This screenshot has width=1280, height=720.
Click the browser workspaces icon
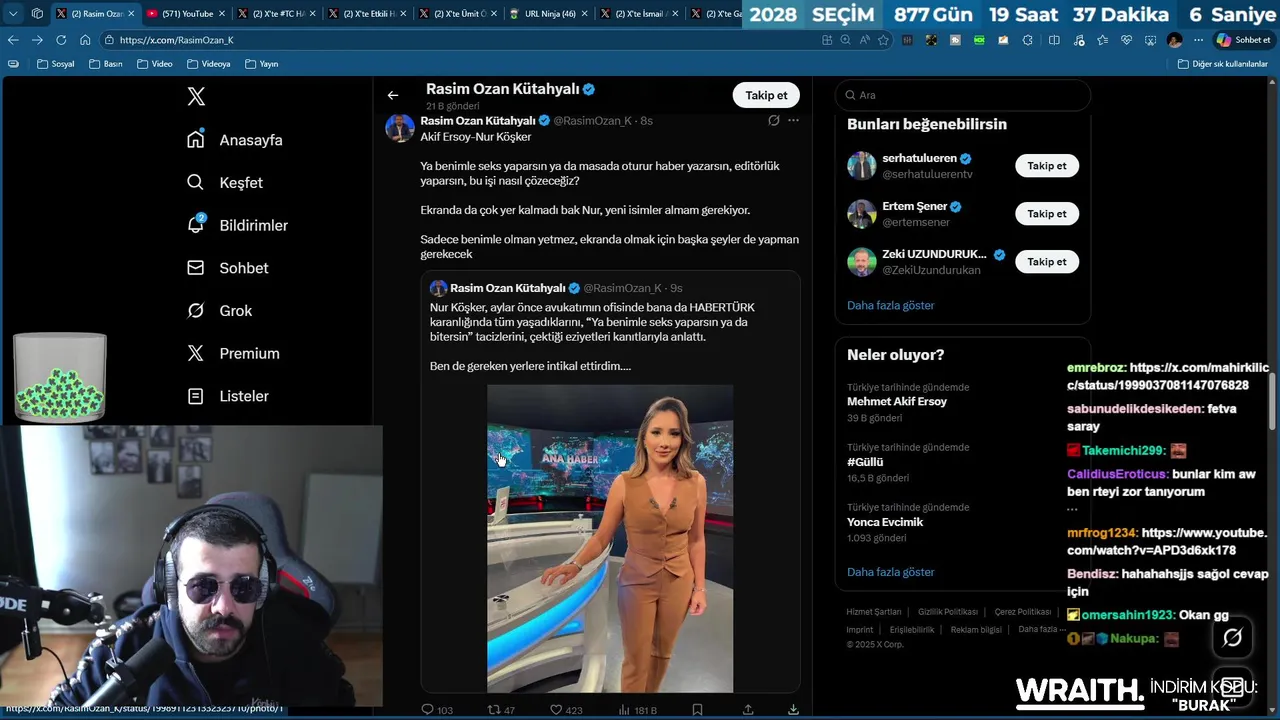37,14
